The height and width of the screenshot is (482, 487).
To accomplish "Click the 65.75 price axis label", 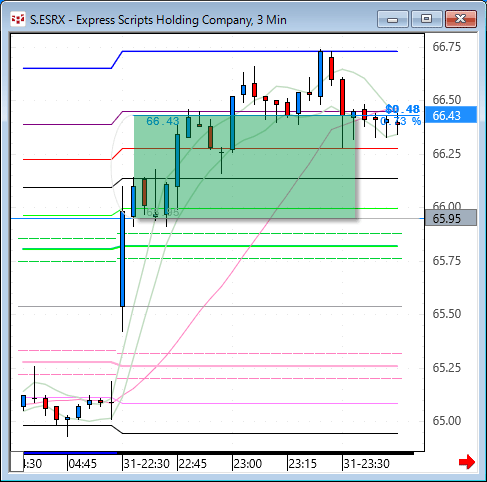I will (446, 261).
